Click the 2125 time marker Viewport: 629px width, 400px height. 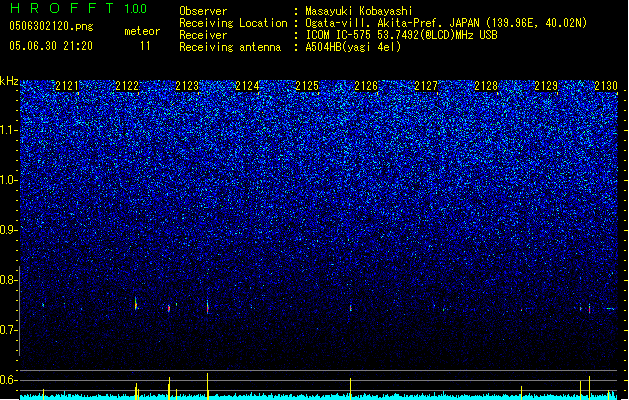coord(307,86)
